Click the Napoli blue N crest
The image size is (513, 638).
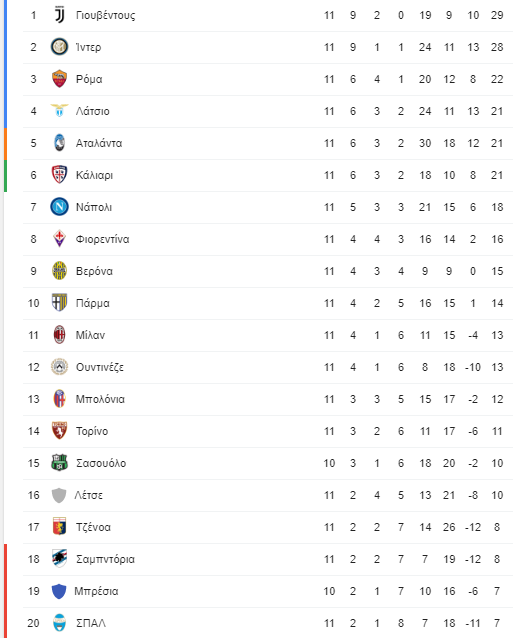tap(59, 207)
